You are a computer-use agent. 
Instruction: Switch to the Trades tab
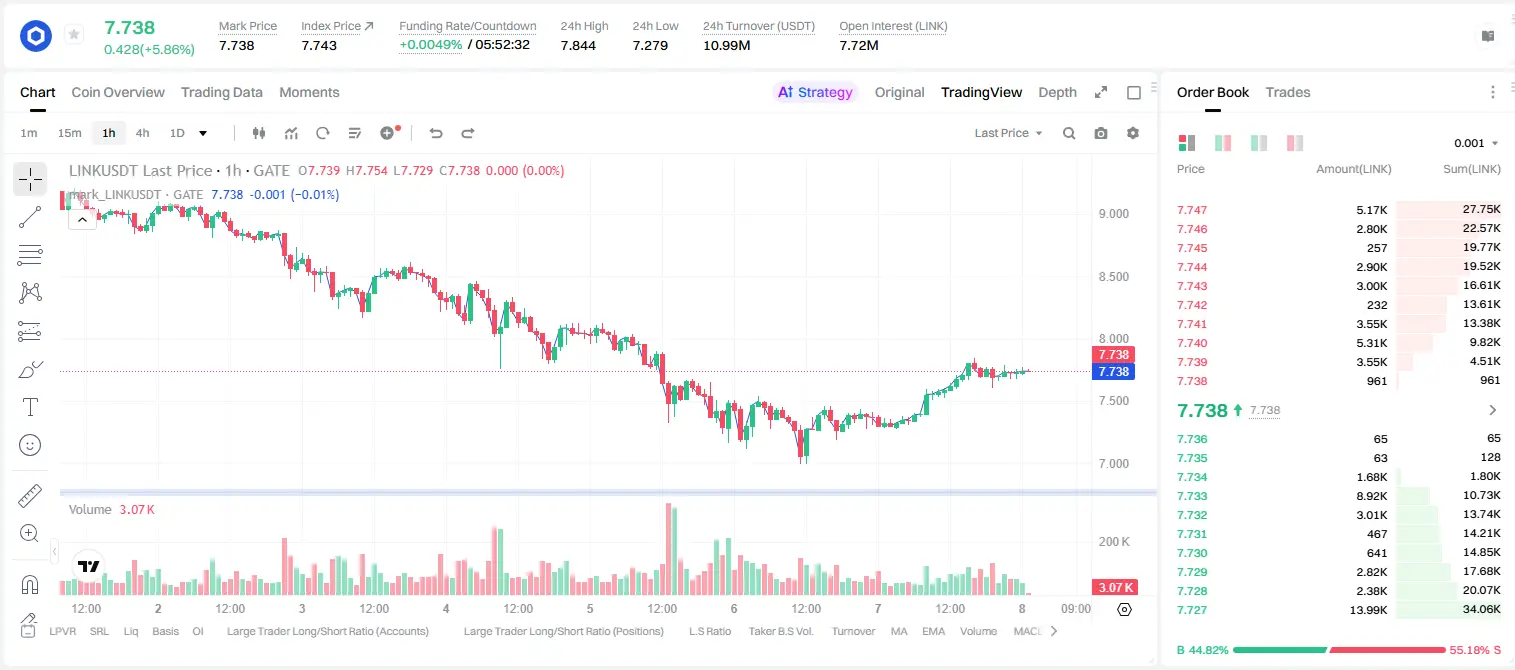pyautogui.click(x=1288, y=92)
